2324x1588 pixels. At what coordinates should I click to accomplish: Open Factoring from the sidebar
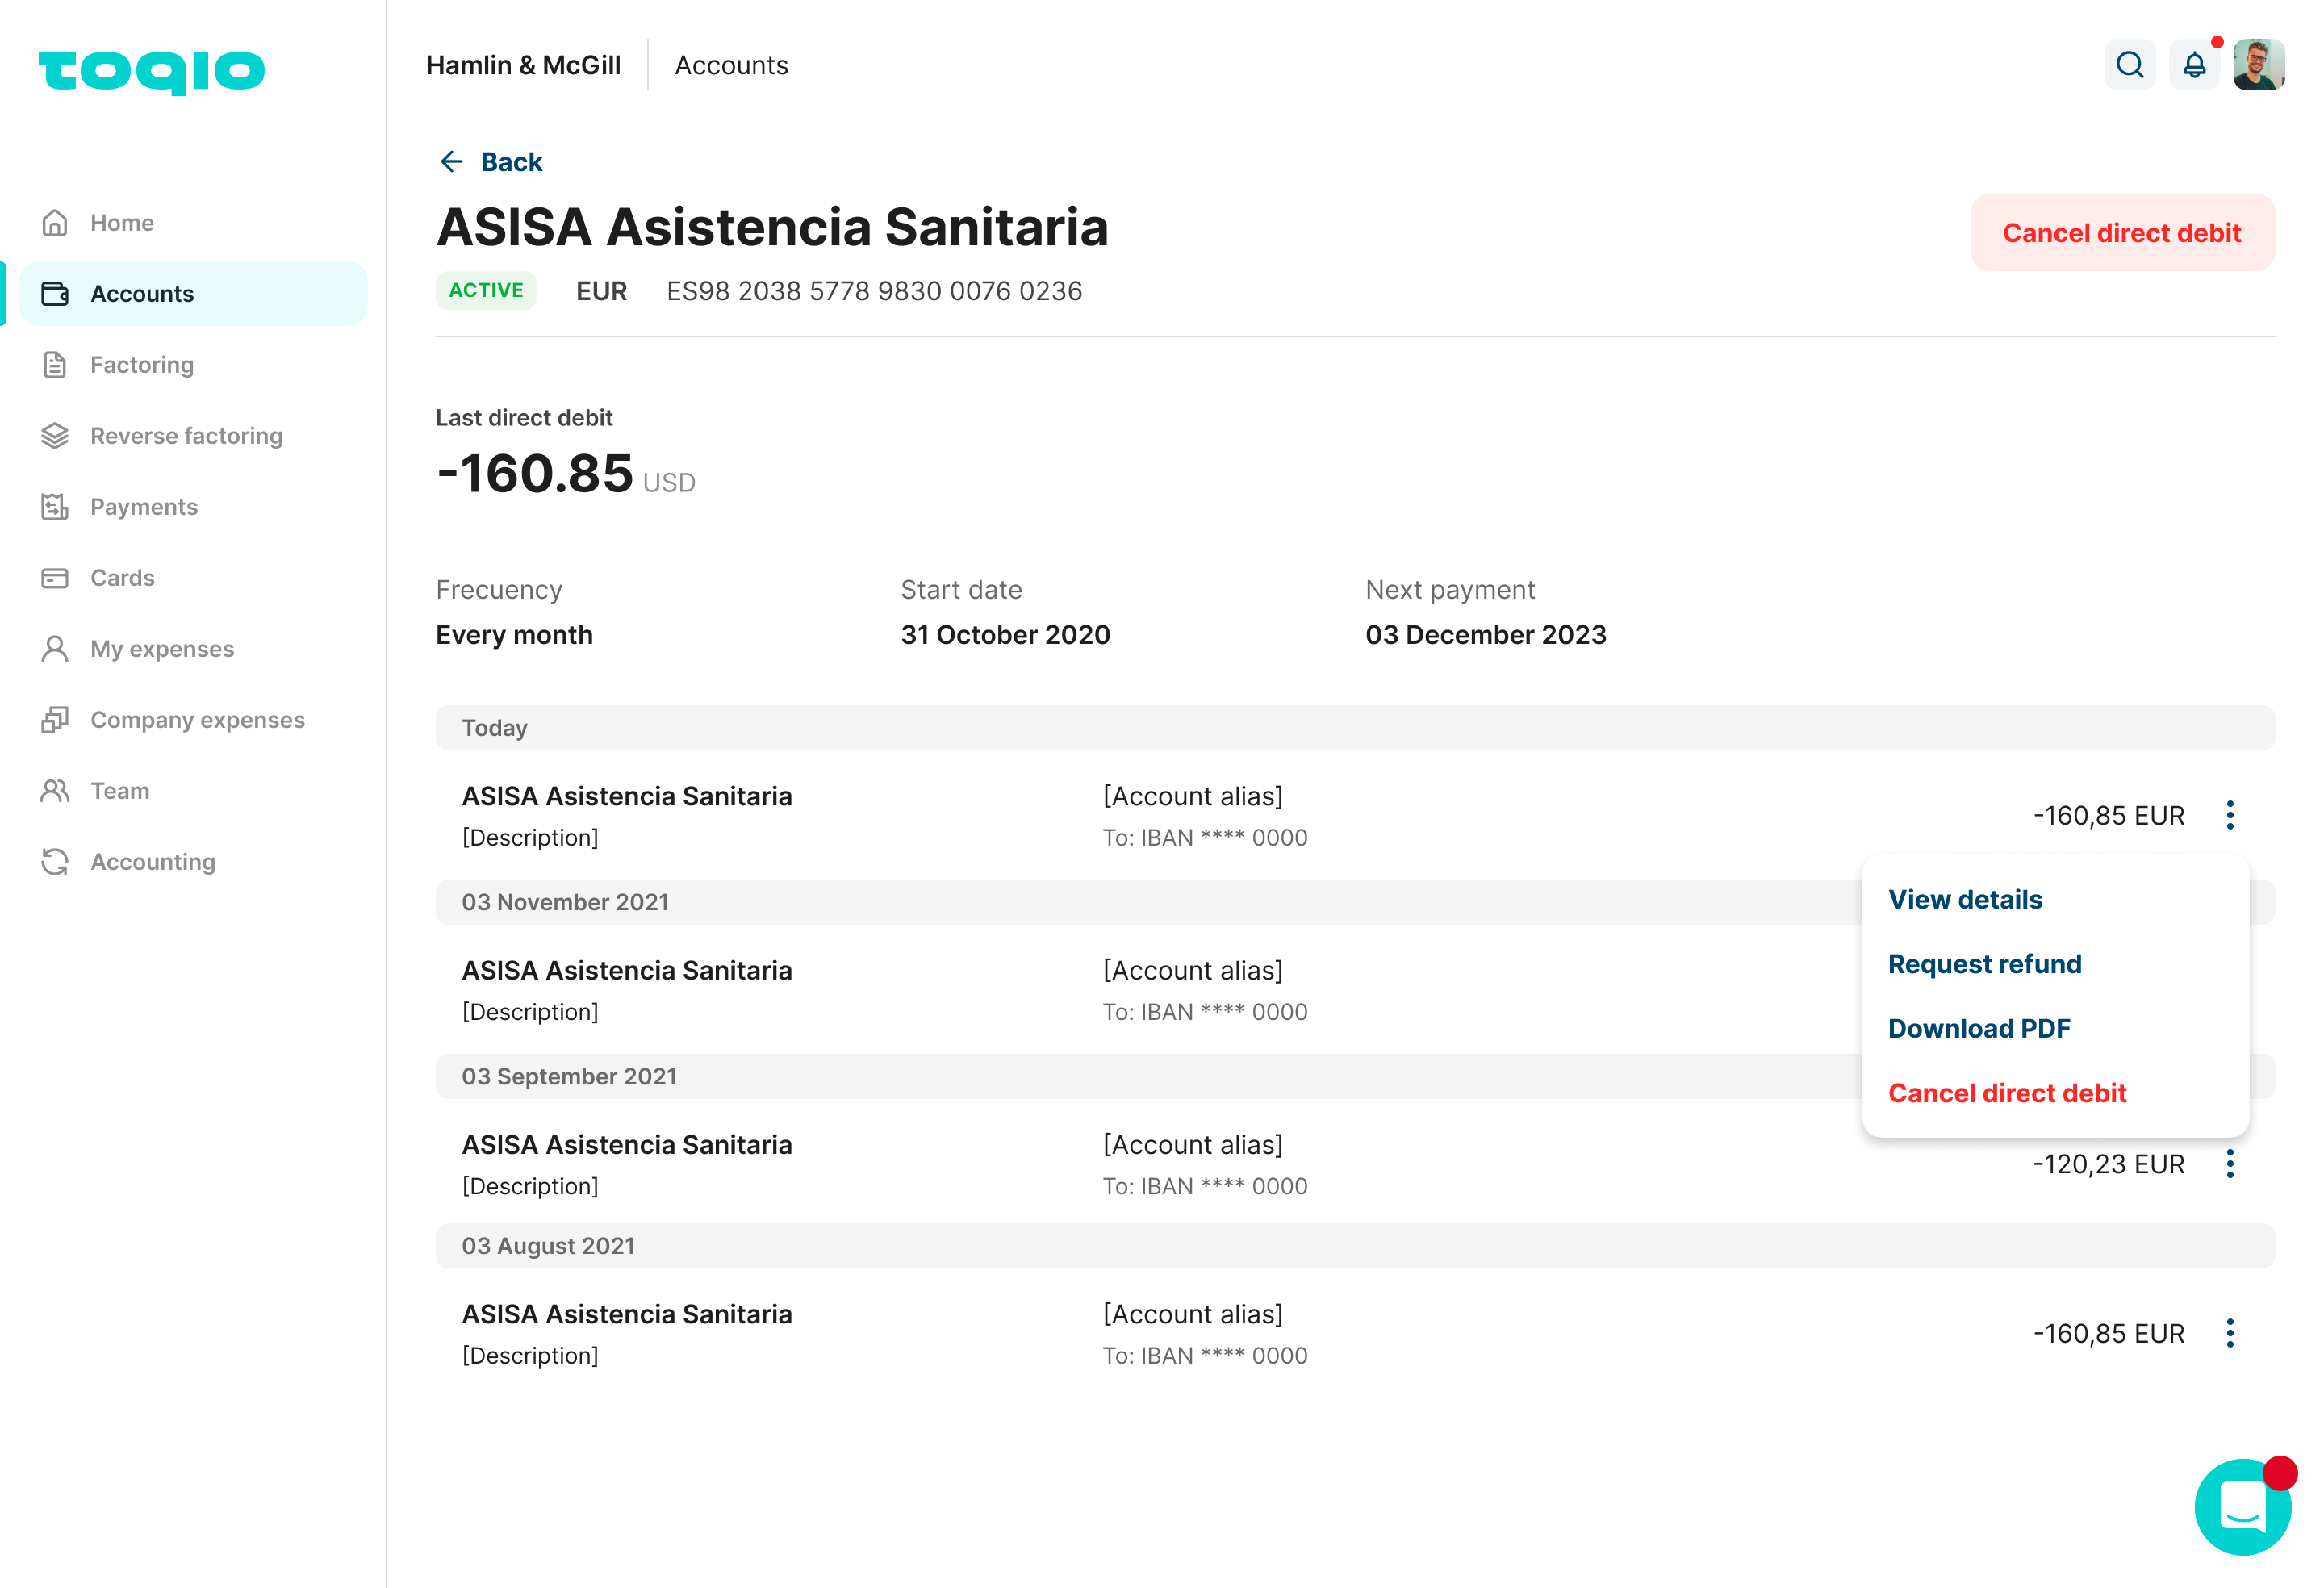point(141,364)
